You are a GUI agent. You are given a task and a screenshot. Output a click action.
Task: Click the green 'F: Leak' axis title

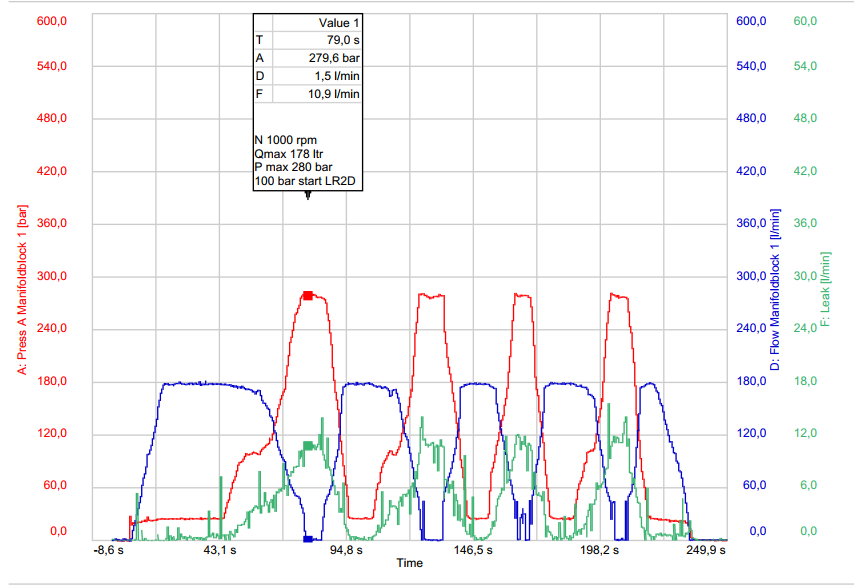point(825,291)
